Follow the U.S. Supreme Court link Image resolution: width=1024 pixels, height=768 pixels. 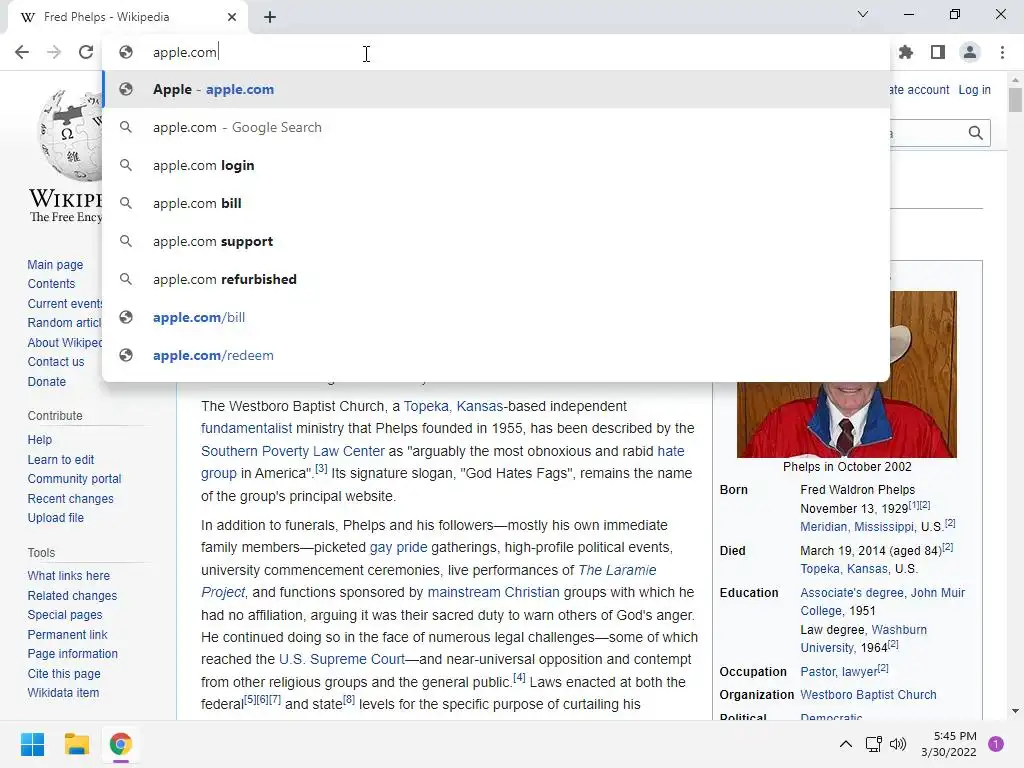tap(342, 660)
